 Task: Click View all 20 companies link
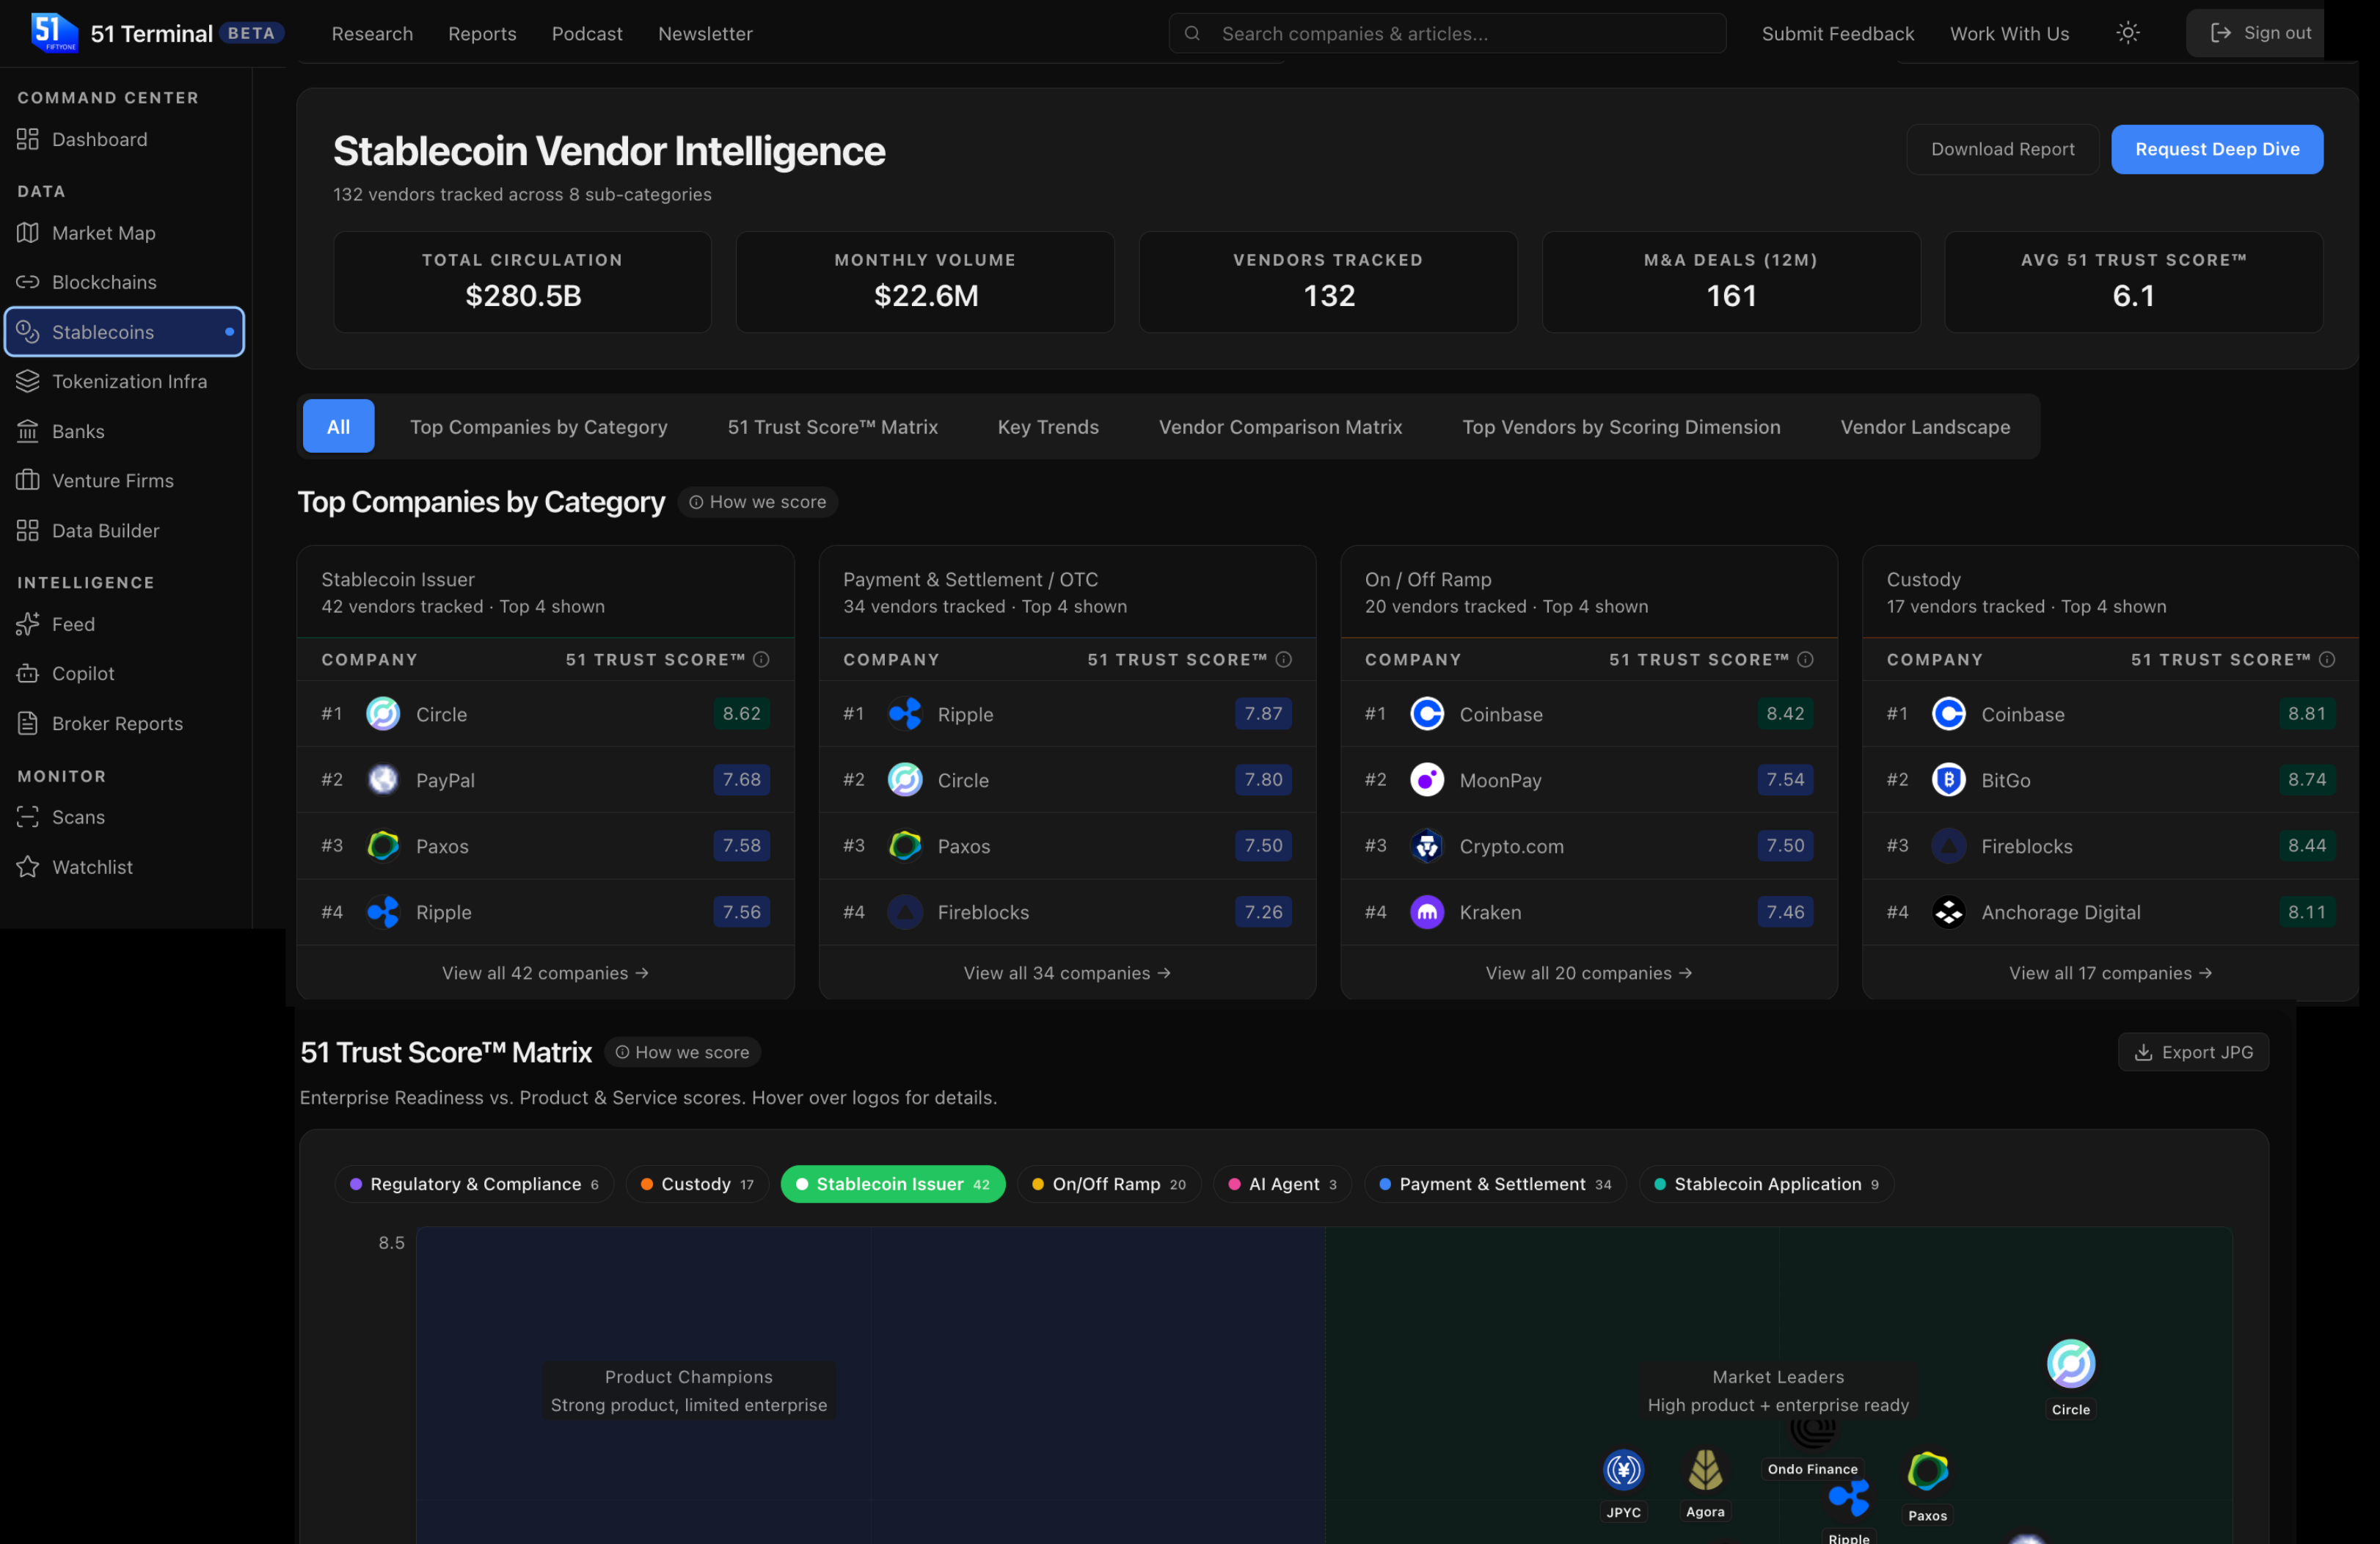tap(1589, 973)
